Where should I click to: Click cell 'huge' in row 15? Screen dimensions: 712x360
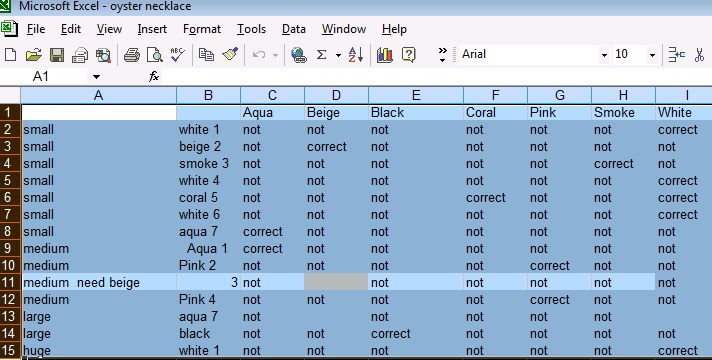click(x=99, y=350)
